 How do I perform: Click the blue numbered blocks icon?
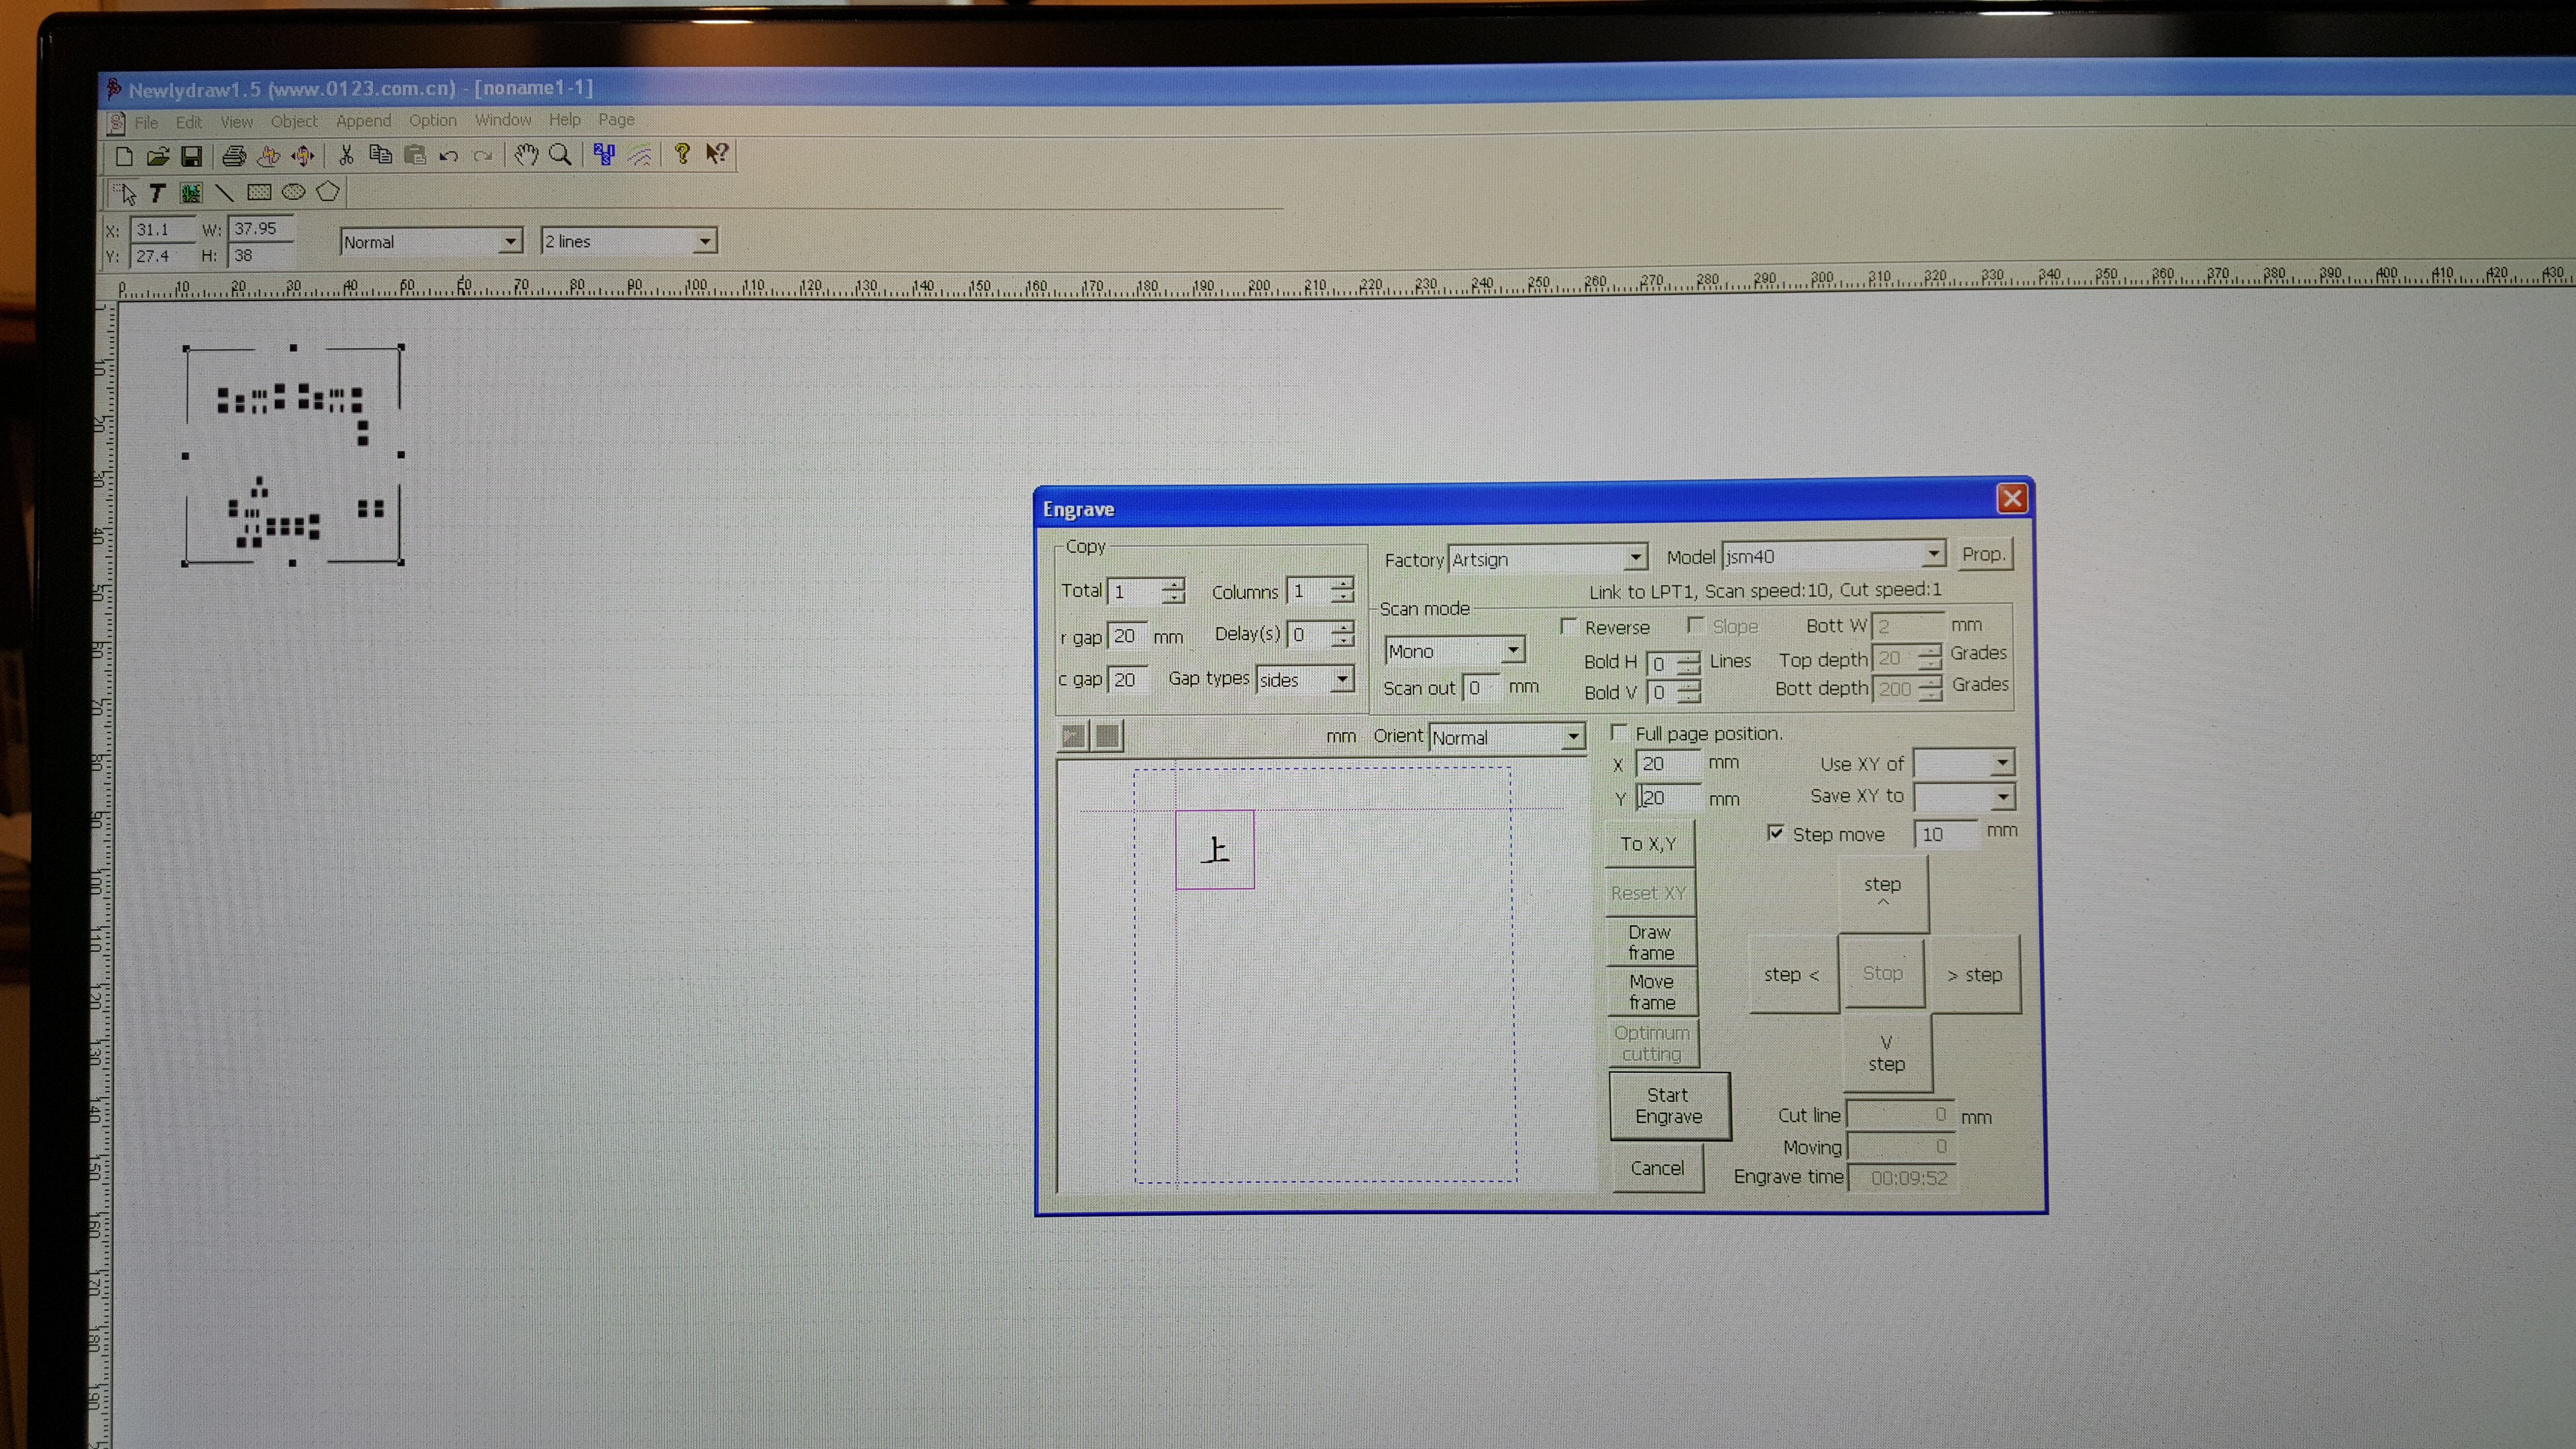coord(604,154)
